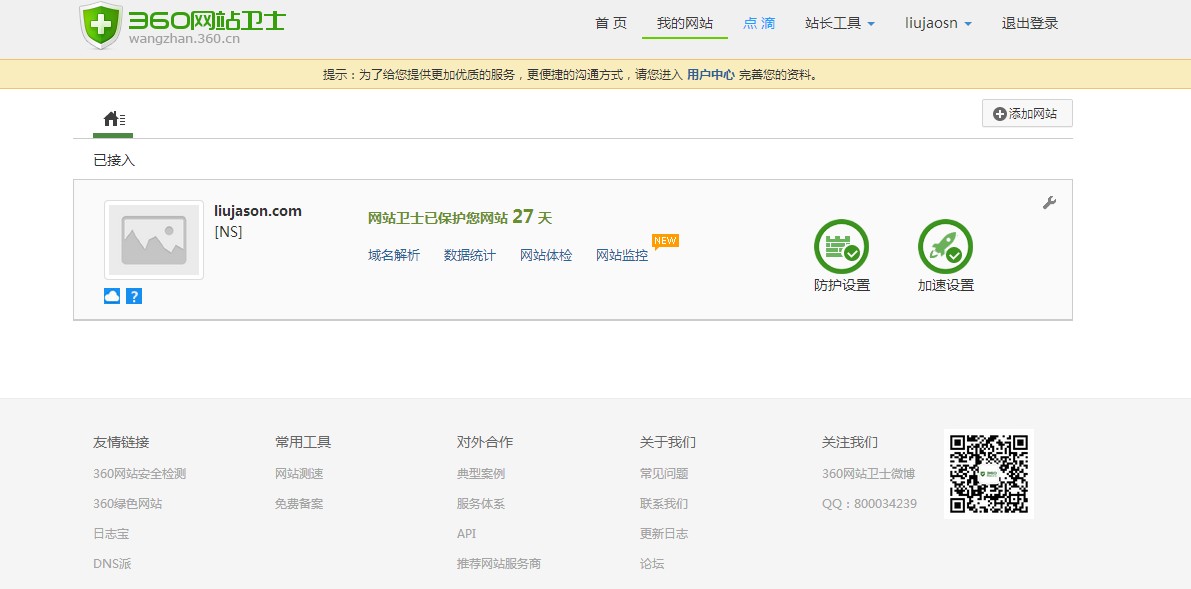Open 更新日志 footer link

click(x=664, y=534)
